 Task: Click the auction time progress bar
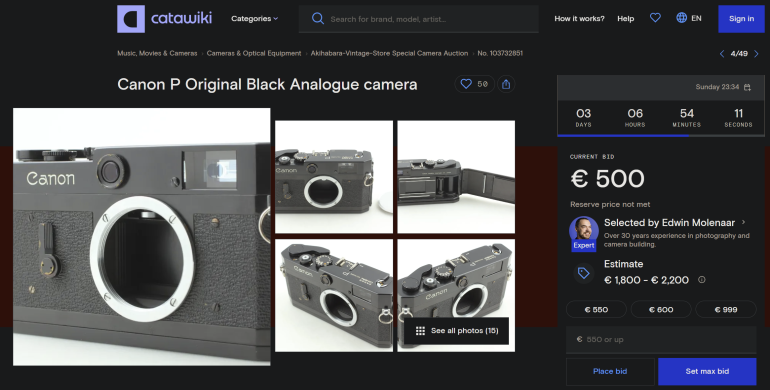click(x=661, y=136)
